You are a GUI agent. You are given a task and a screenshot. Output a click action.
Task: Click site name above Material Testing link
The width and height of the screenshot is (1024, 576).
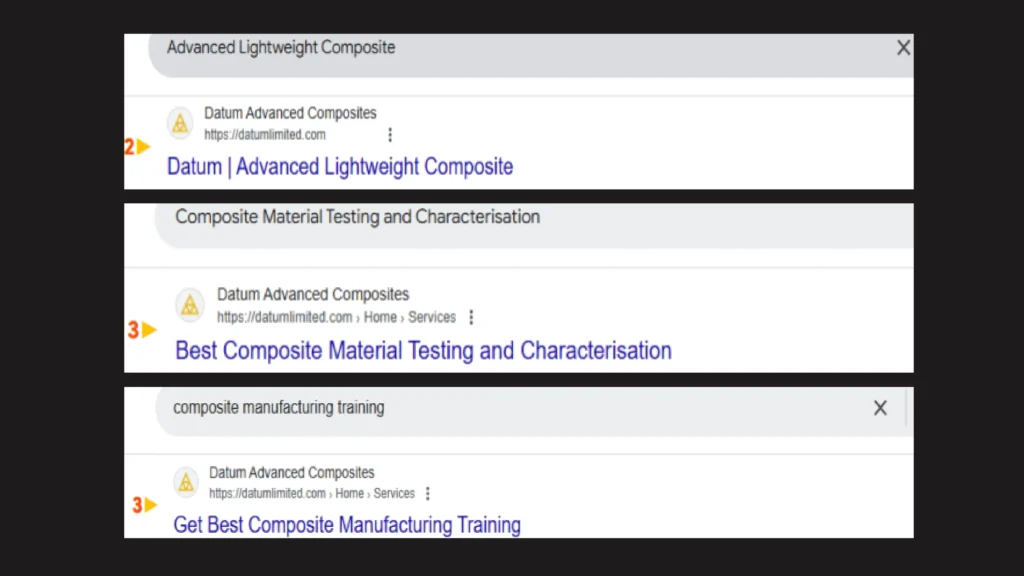pyautogui.click(x=313, y=295)
